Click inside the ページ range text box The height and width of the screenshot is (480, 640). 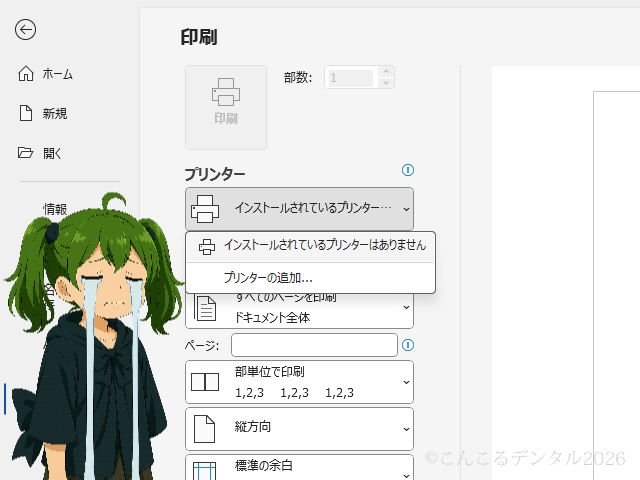pyautogui.click(x=314, y=345)
